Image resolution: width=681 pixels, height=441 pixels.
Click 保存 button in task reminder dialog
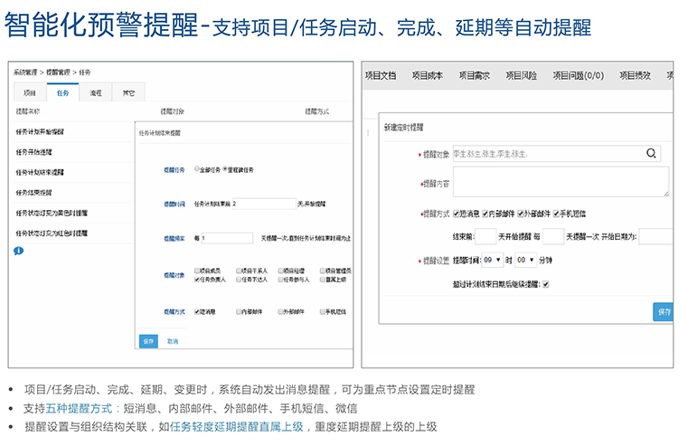point(149,341)
